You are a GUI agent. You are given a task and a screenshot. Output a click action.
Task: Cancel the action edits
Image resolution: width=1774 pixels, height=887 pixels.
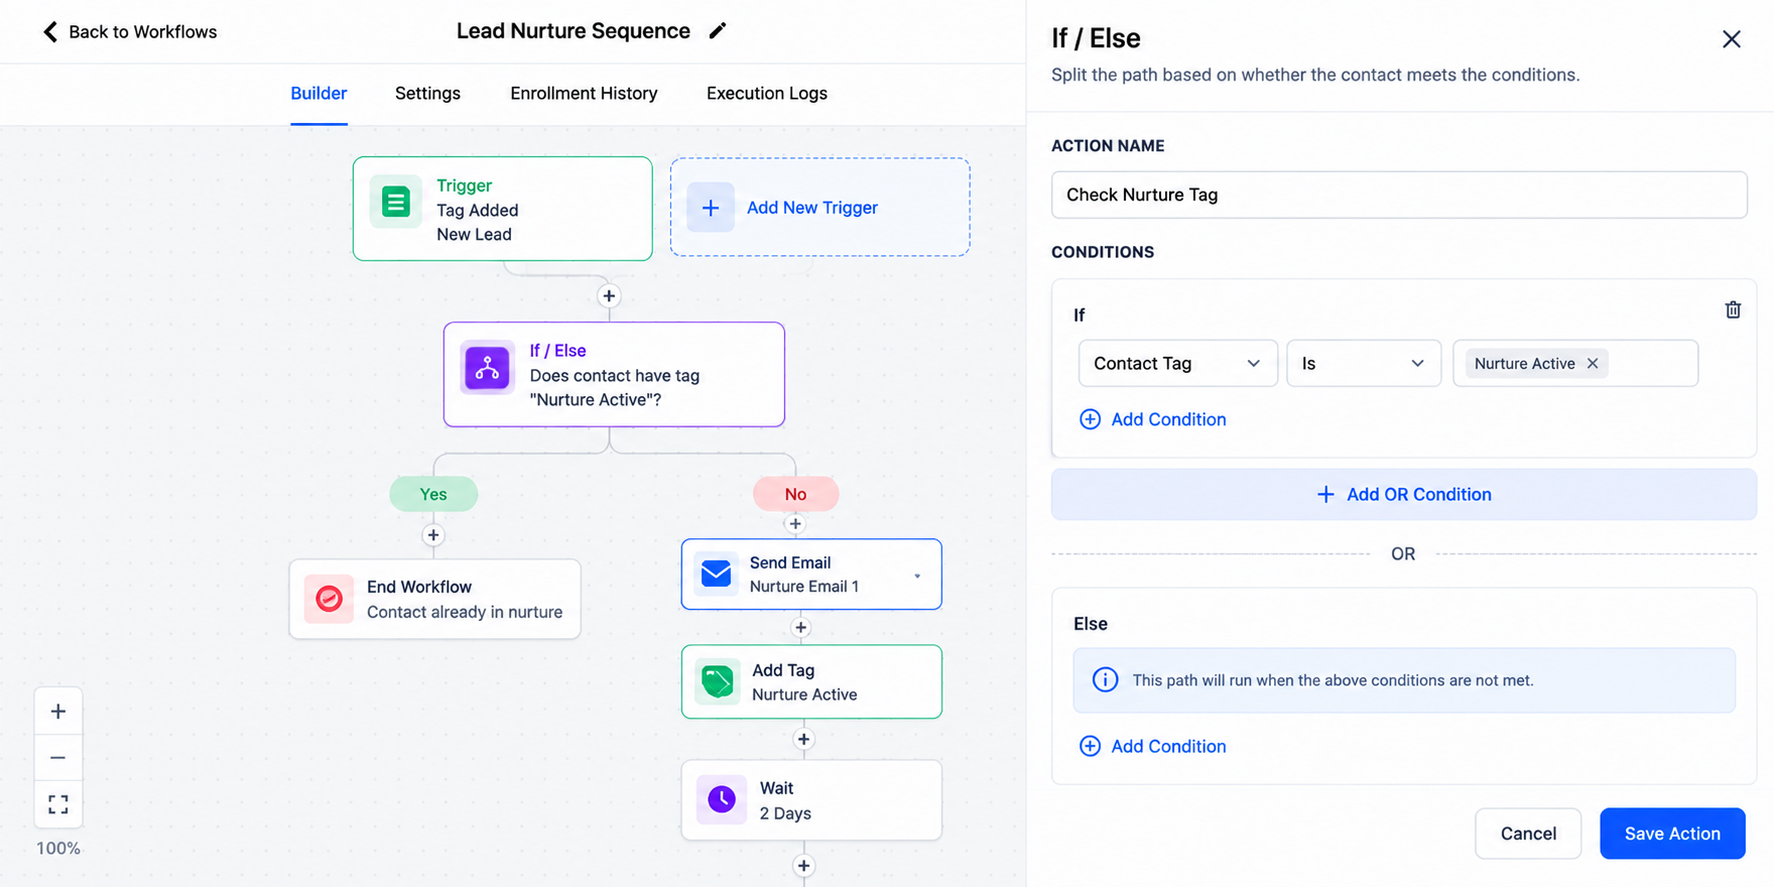coord(1528,833)
